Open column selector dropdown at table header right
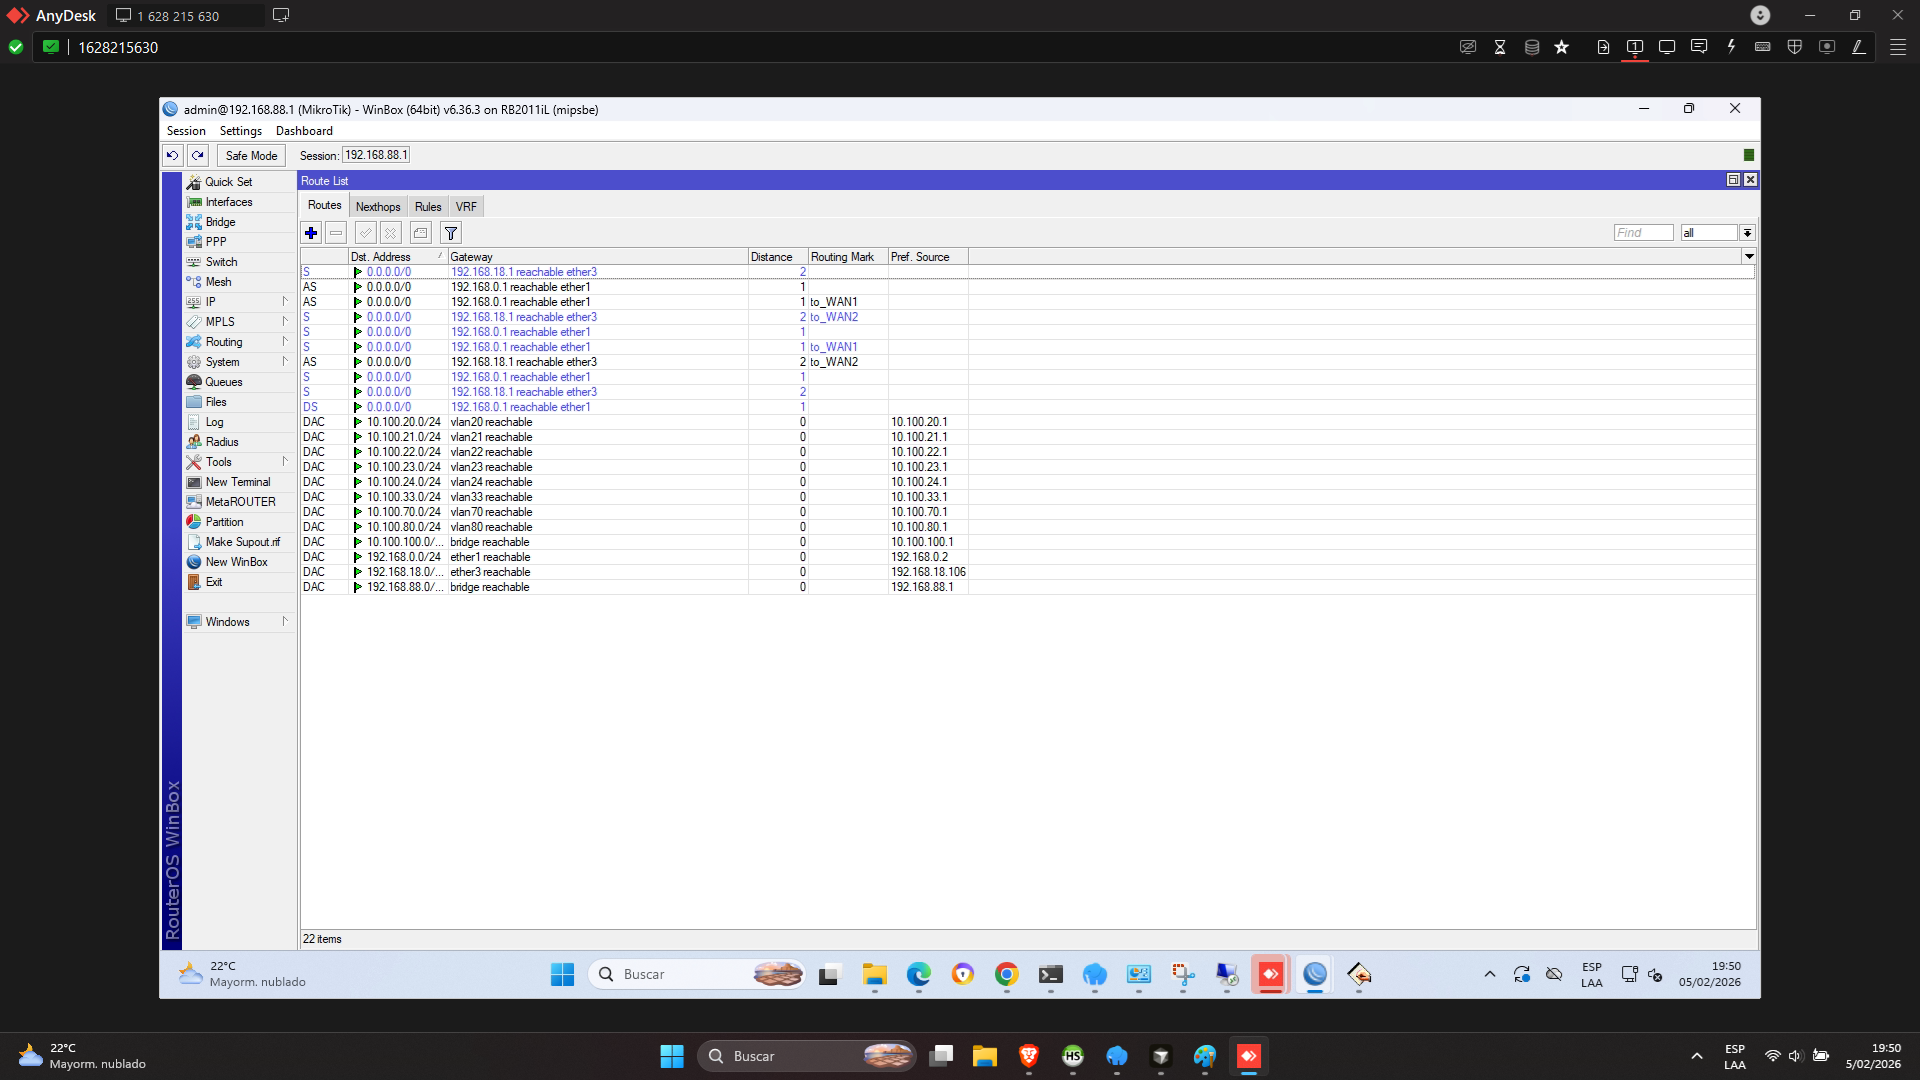This screenshot has height=1080, width=1920. pyautogui.click(x=1749, y=257)
